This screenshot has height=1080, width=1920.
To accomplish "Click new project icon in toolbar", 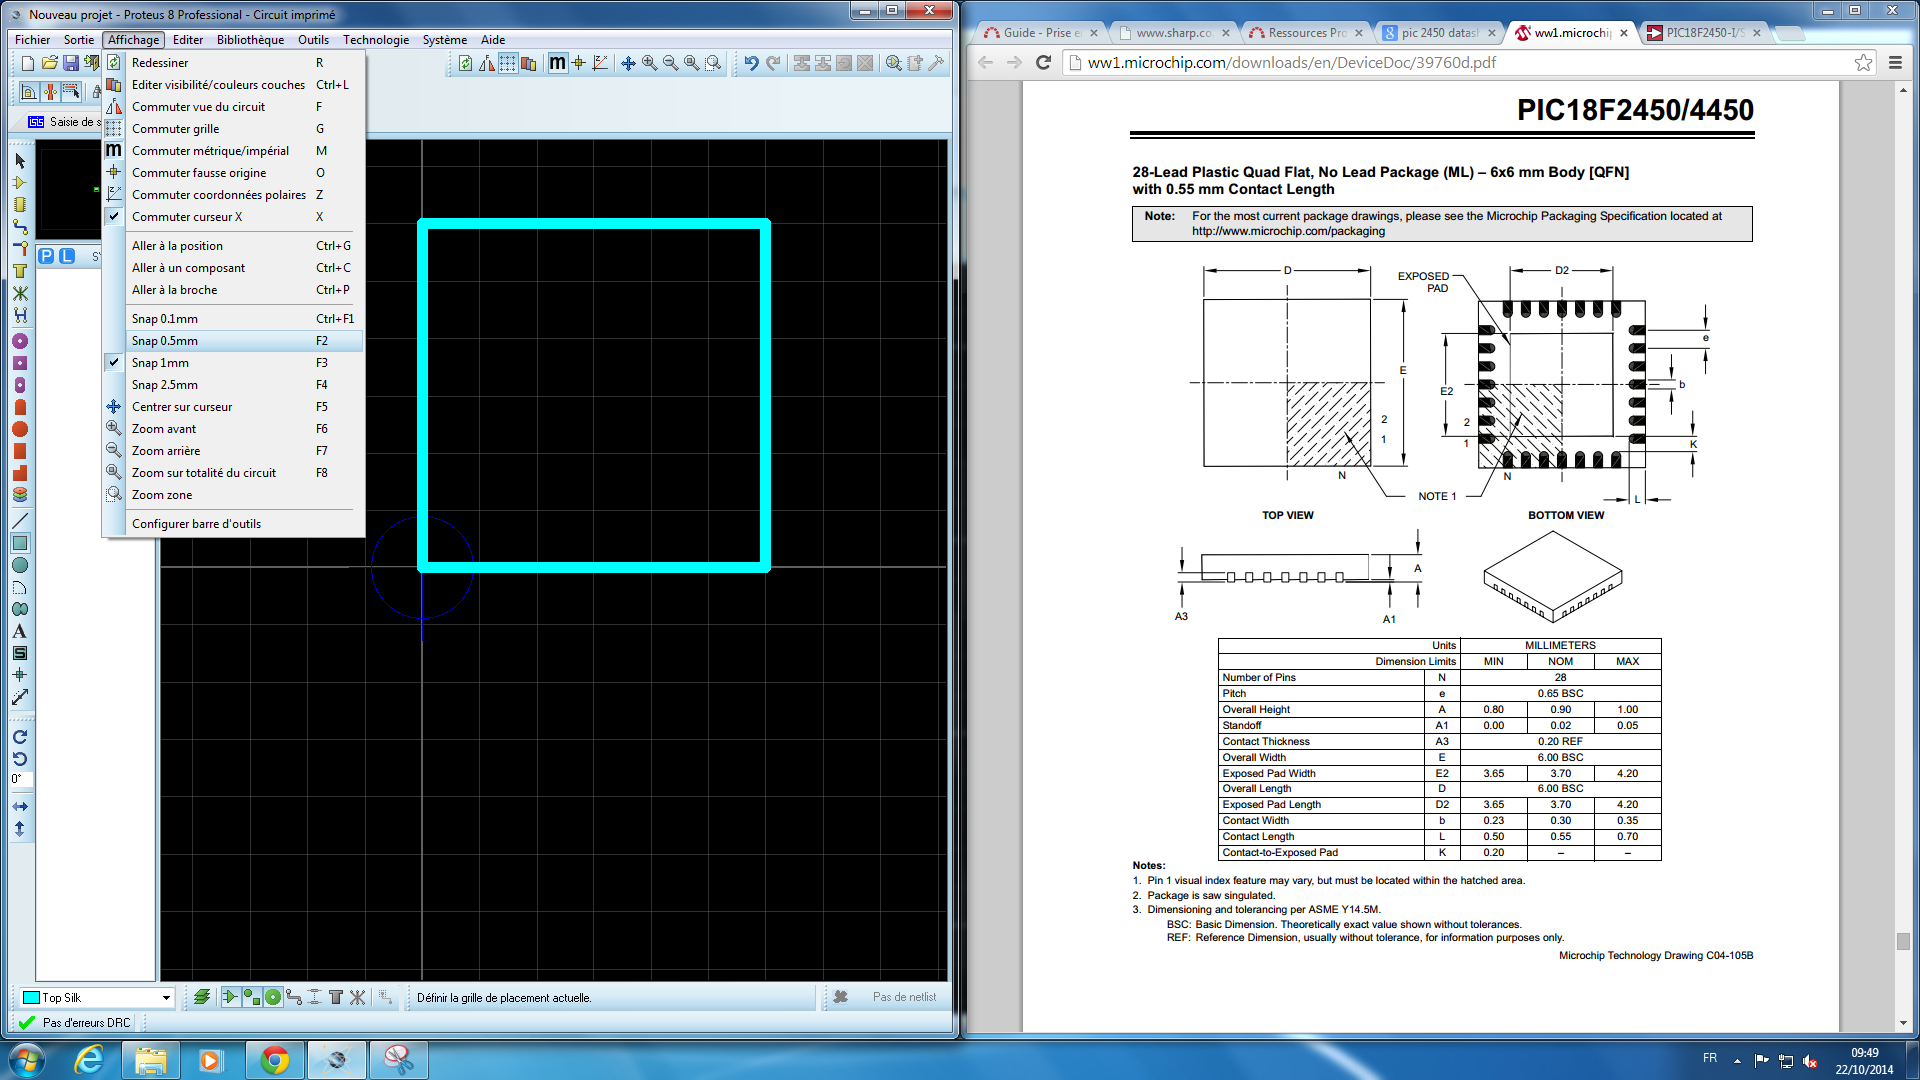I will (28, 63).
